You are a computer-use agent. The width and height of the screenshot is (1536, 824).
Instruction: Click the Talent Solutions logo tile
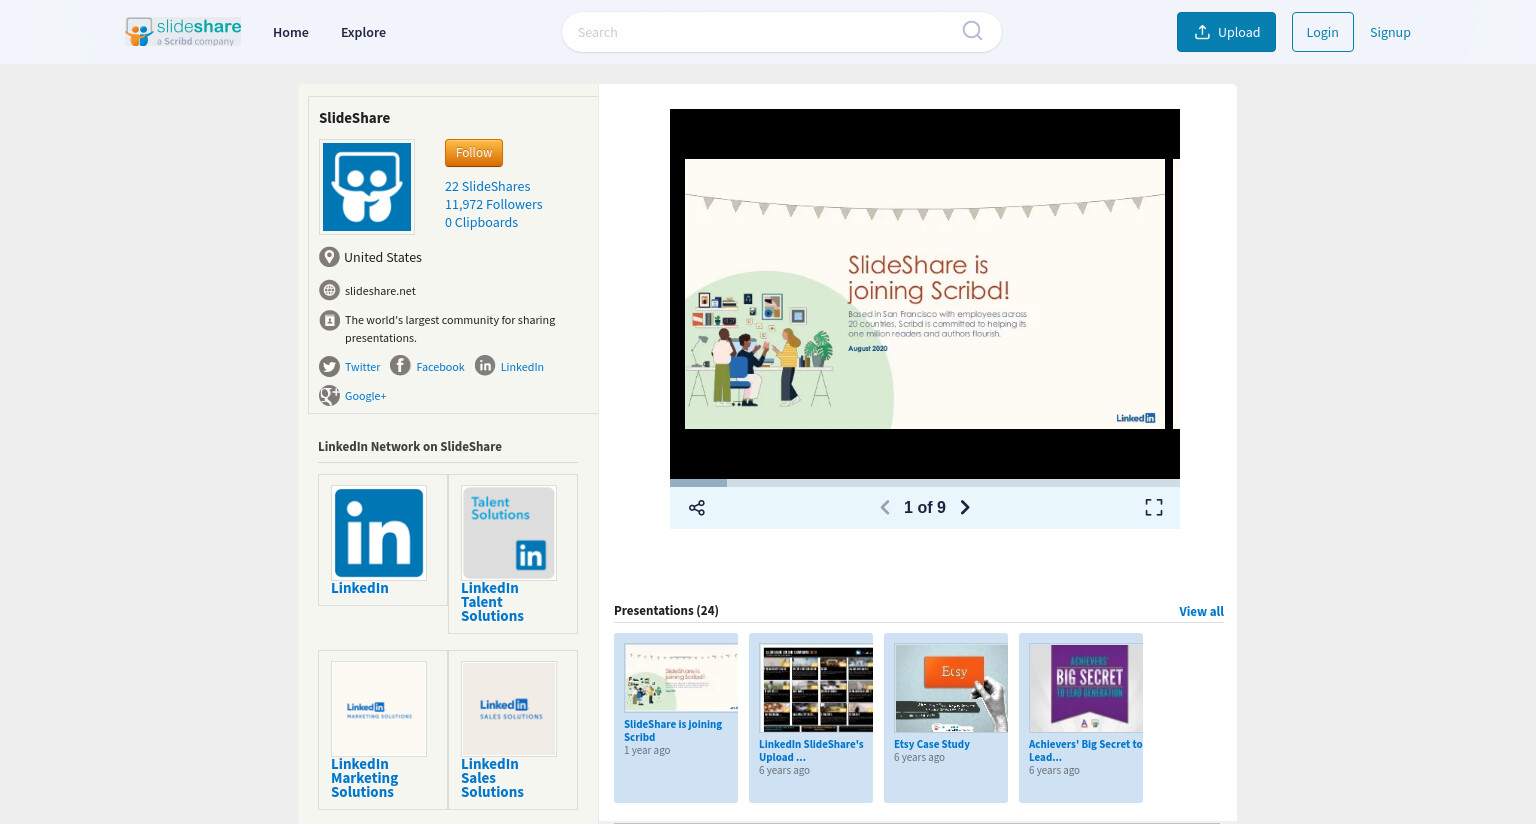coord(509,533)
